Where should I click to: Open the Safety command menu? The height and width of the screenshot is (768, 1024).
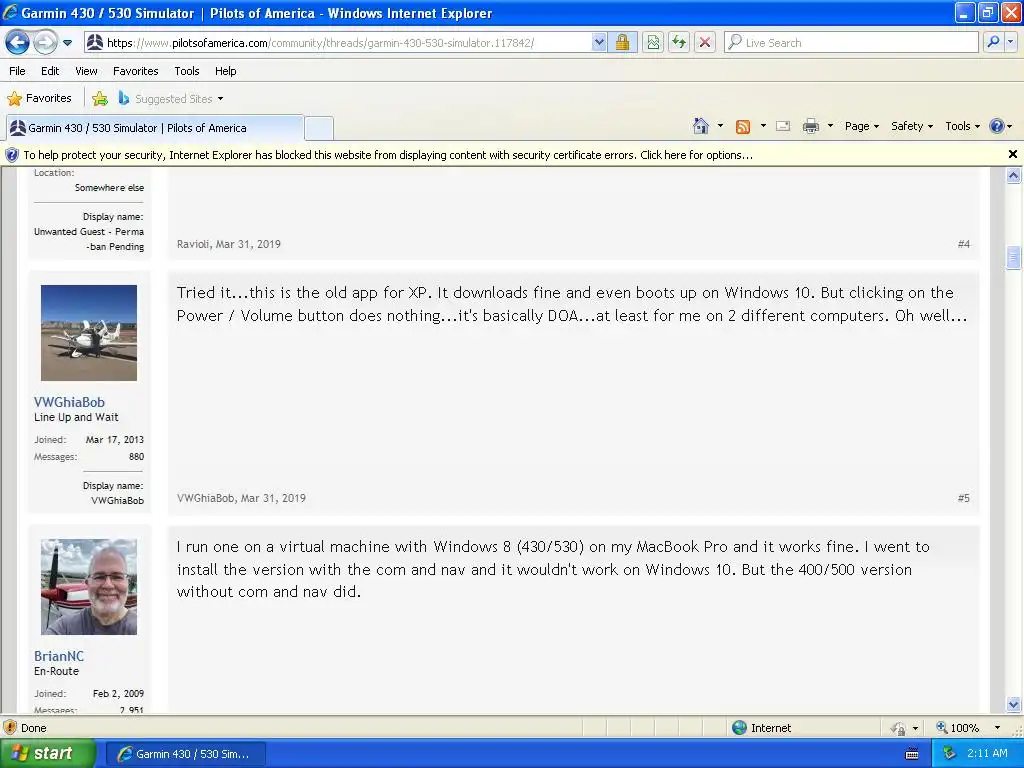click(x=912, y=126)
